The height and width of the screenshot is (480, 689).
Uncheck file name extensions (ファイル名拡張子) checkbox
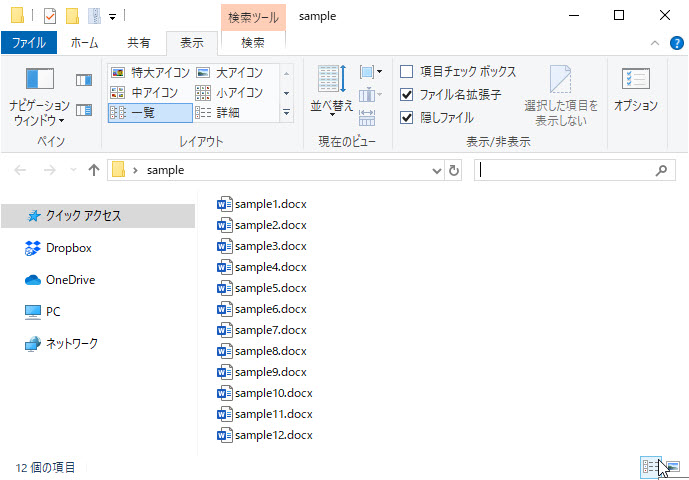point(407,95)
